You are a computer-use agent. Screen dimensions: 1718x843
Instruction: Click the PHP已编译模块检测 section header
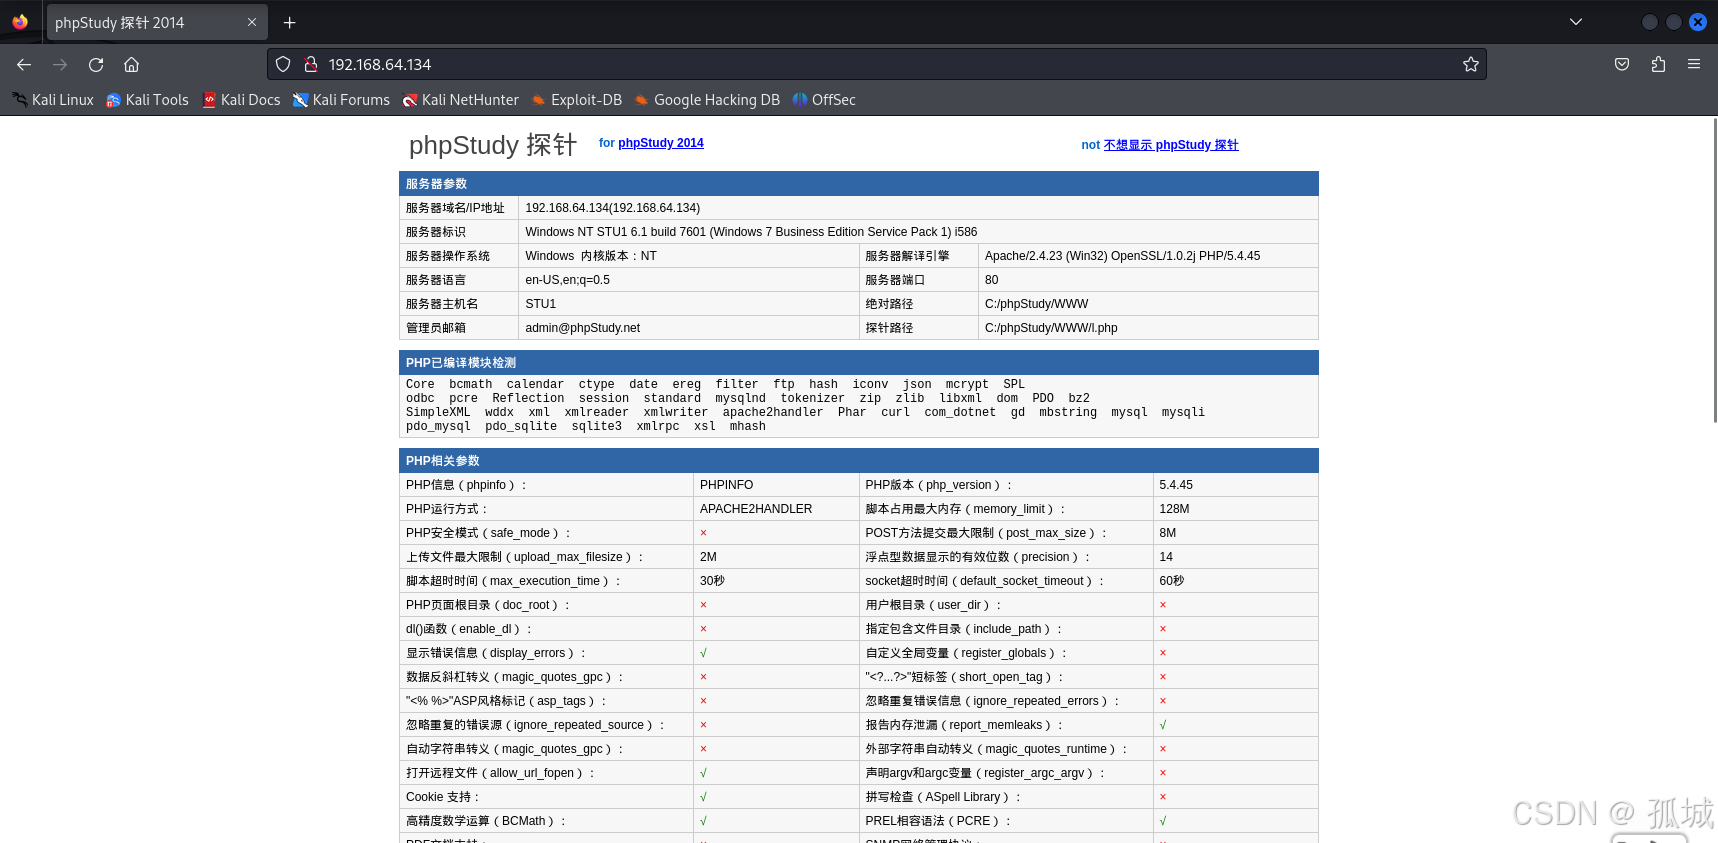click(x=858, y=363)
